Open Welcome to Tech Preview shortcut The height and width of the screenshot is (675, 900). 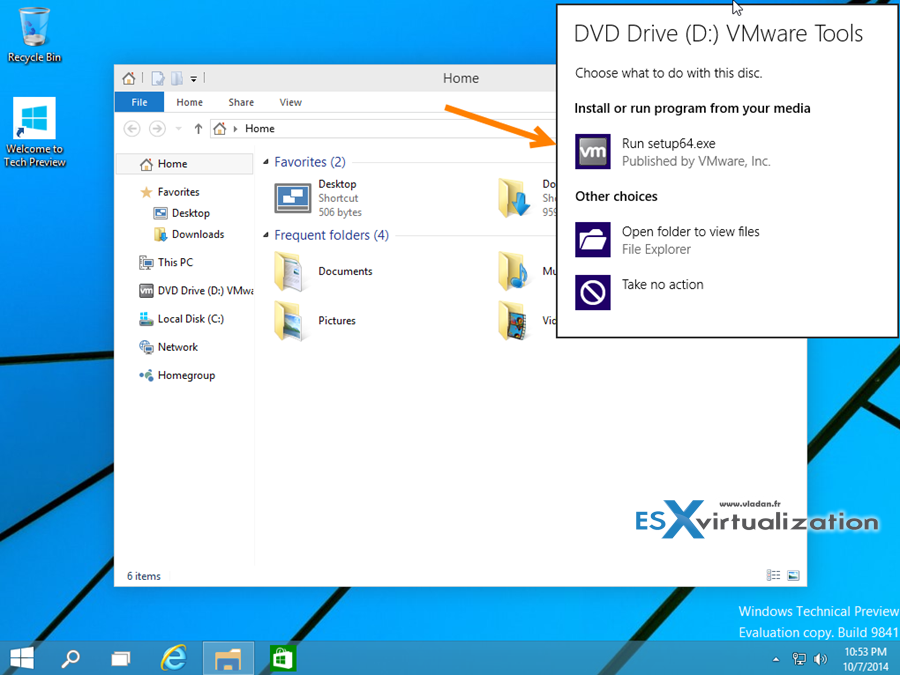(34, 133)
